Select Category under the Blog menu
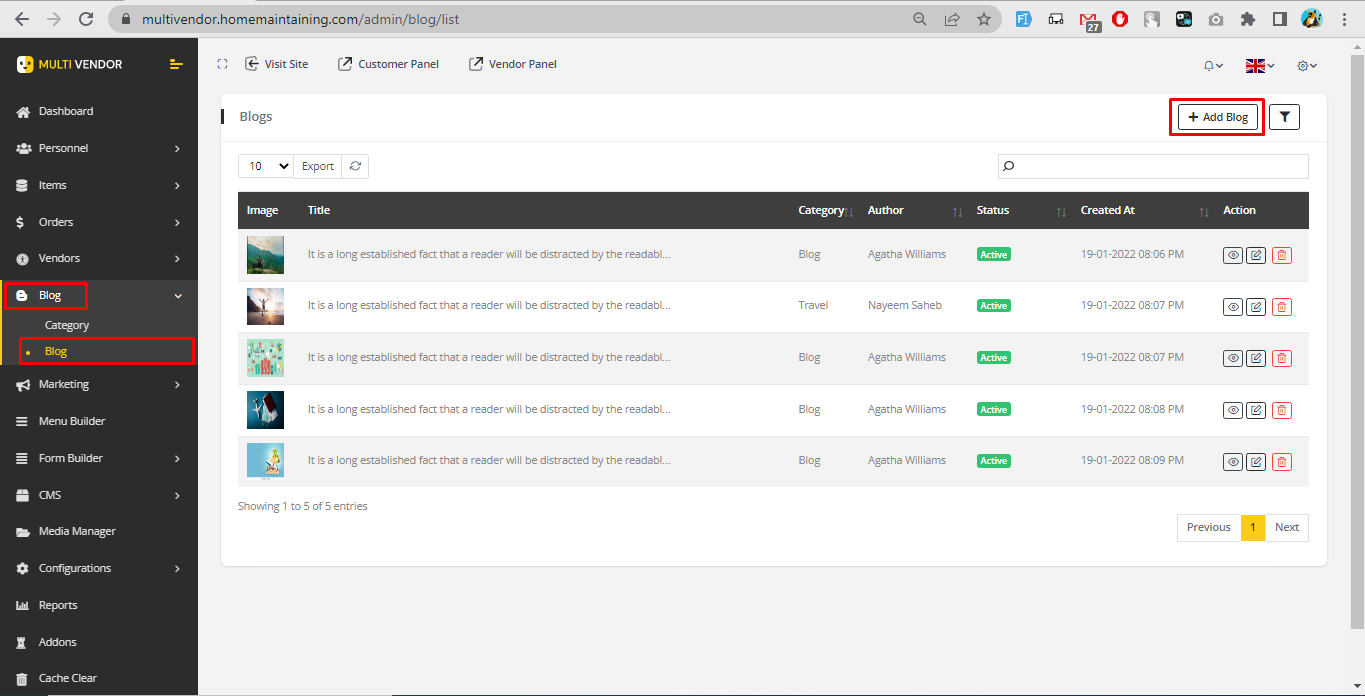The height and width of the screenshot is (696, 1365). pos(67,325)
